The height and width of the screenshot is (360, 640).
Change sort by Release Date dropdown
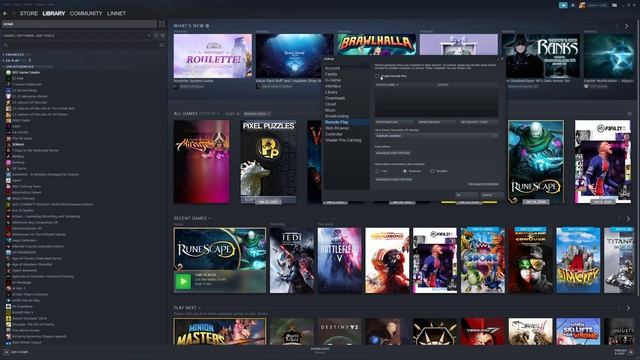[257, 114]
